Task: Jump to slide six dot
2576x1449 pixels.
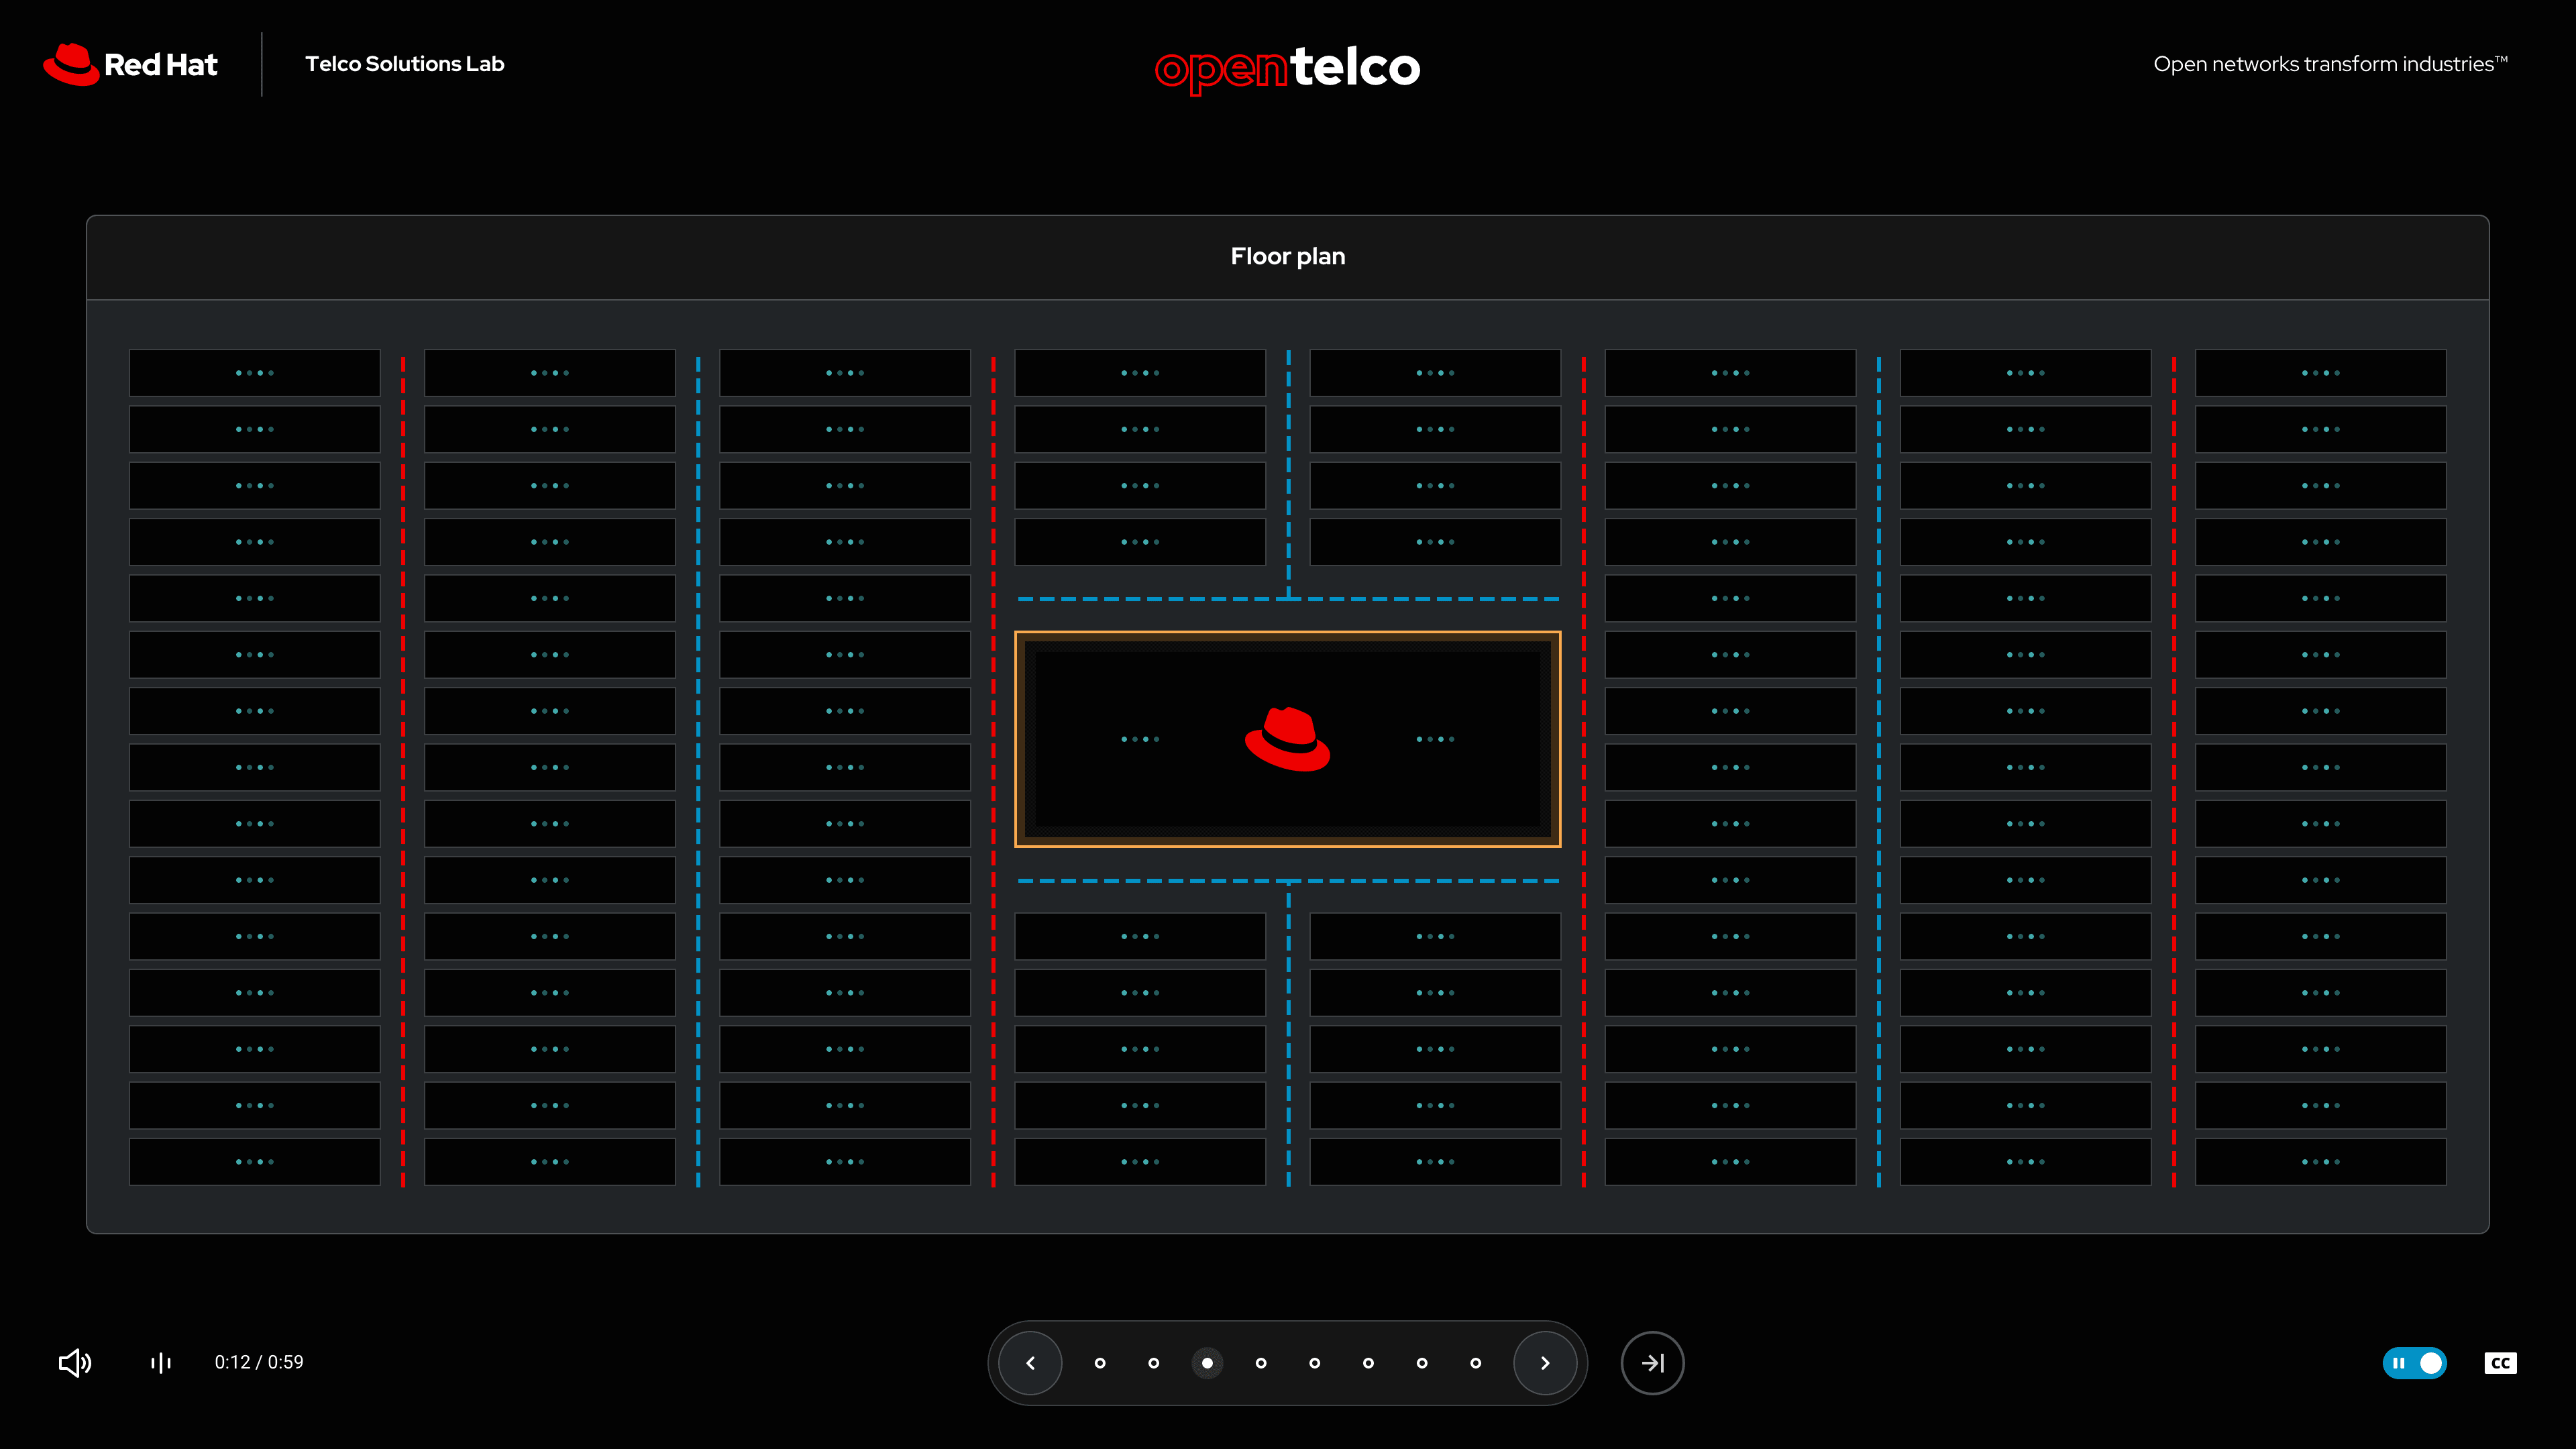Action: coord(1368,1363)
